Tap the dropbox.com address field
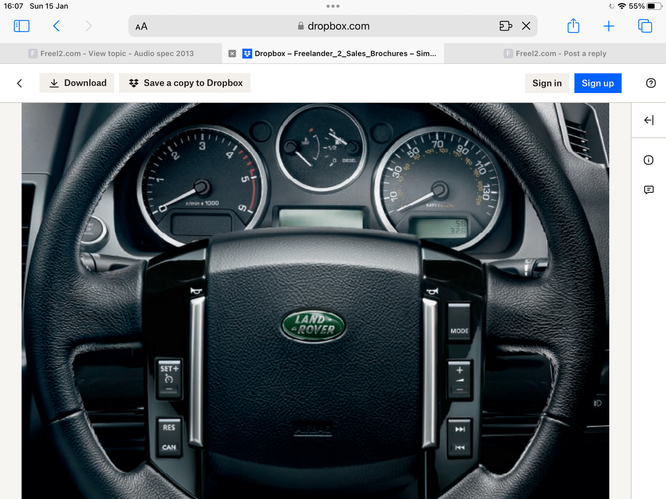This screenshot has height=499, width=666. click(x=333, y=26)
